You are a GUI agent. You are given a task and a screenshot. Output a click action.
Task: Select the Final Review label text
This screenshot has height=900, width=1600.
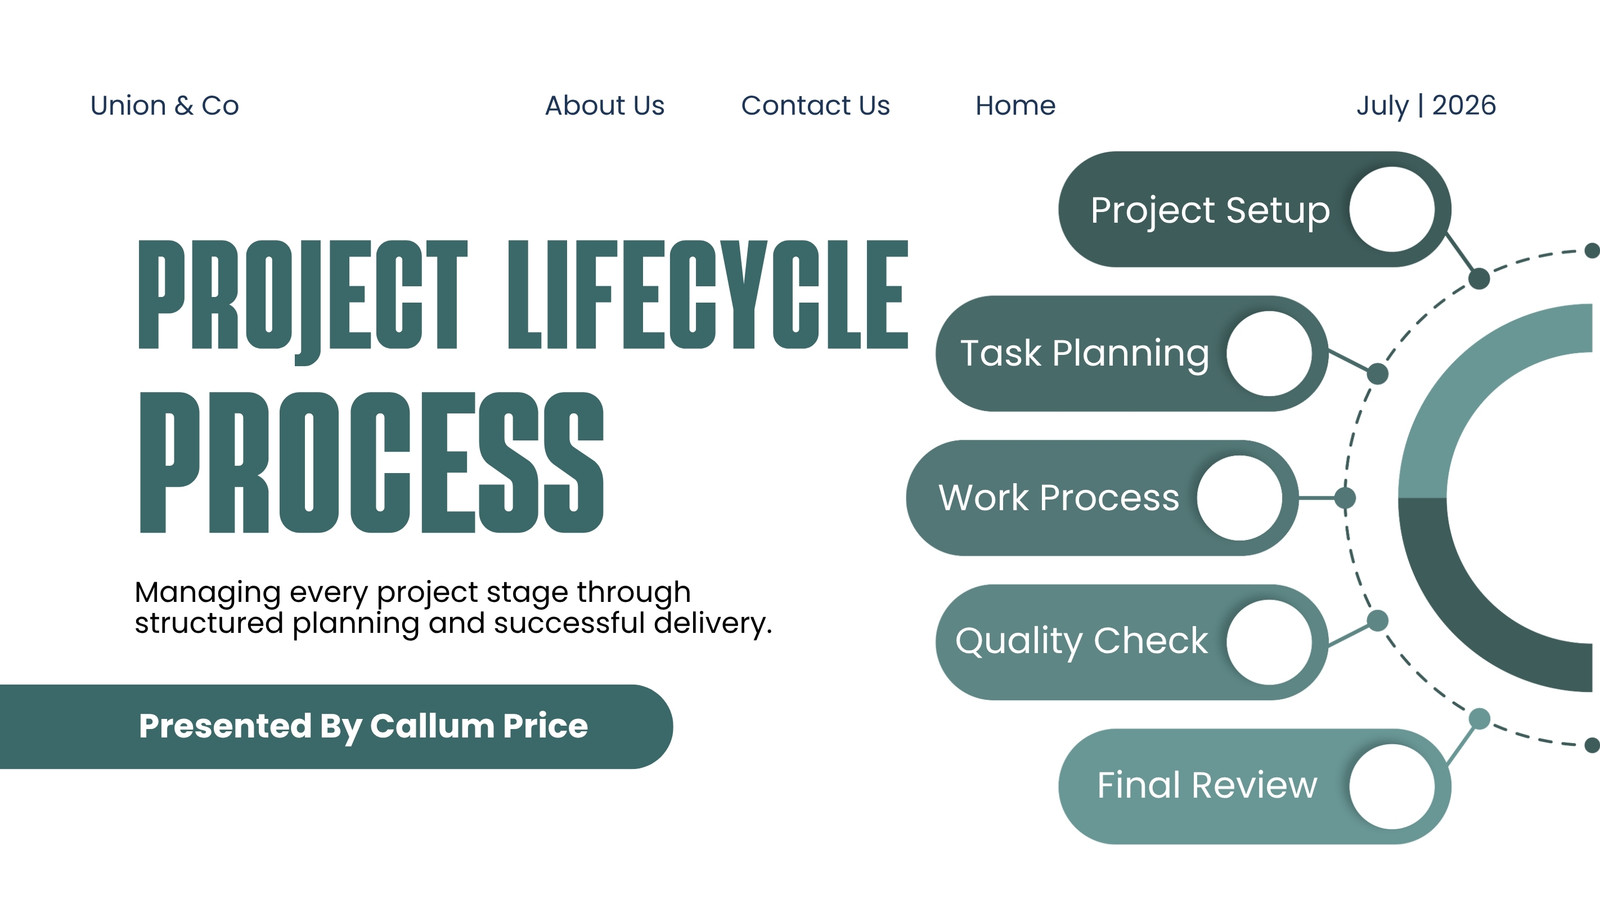tap(1207, 785)
